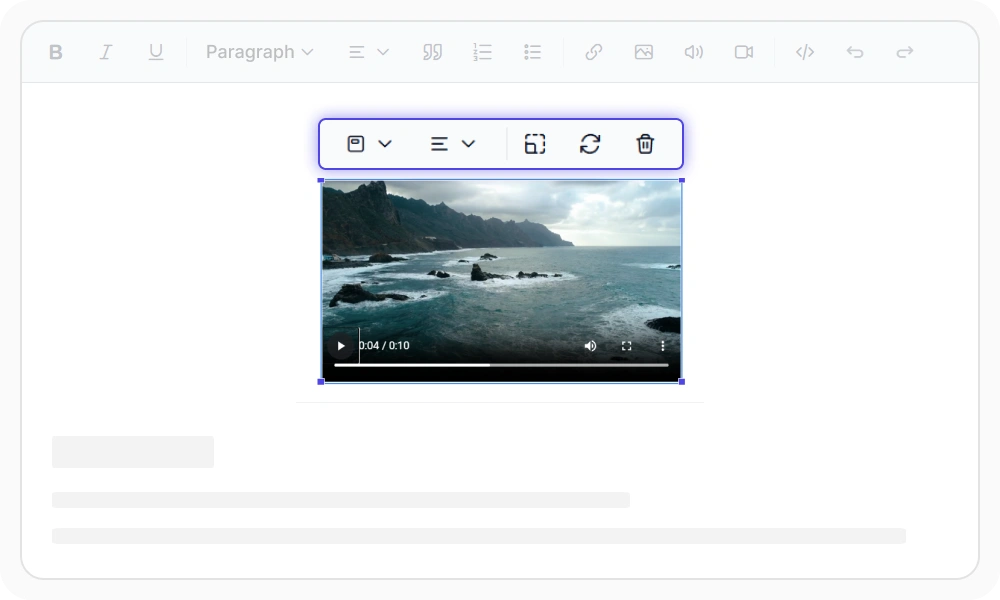
Task: Open video display mode dropdown
Action: pos(369,144)
